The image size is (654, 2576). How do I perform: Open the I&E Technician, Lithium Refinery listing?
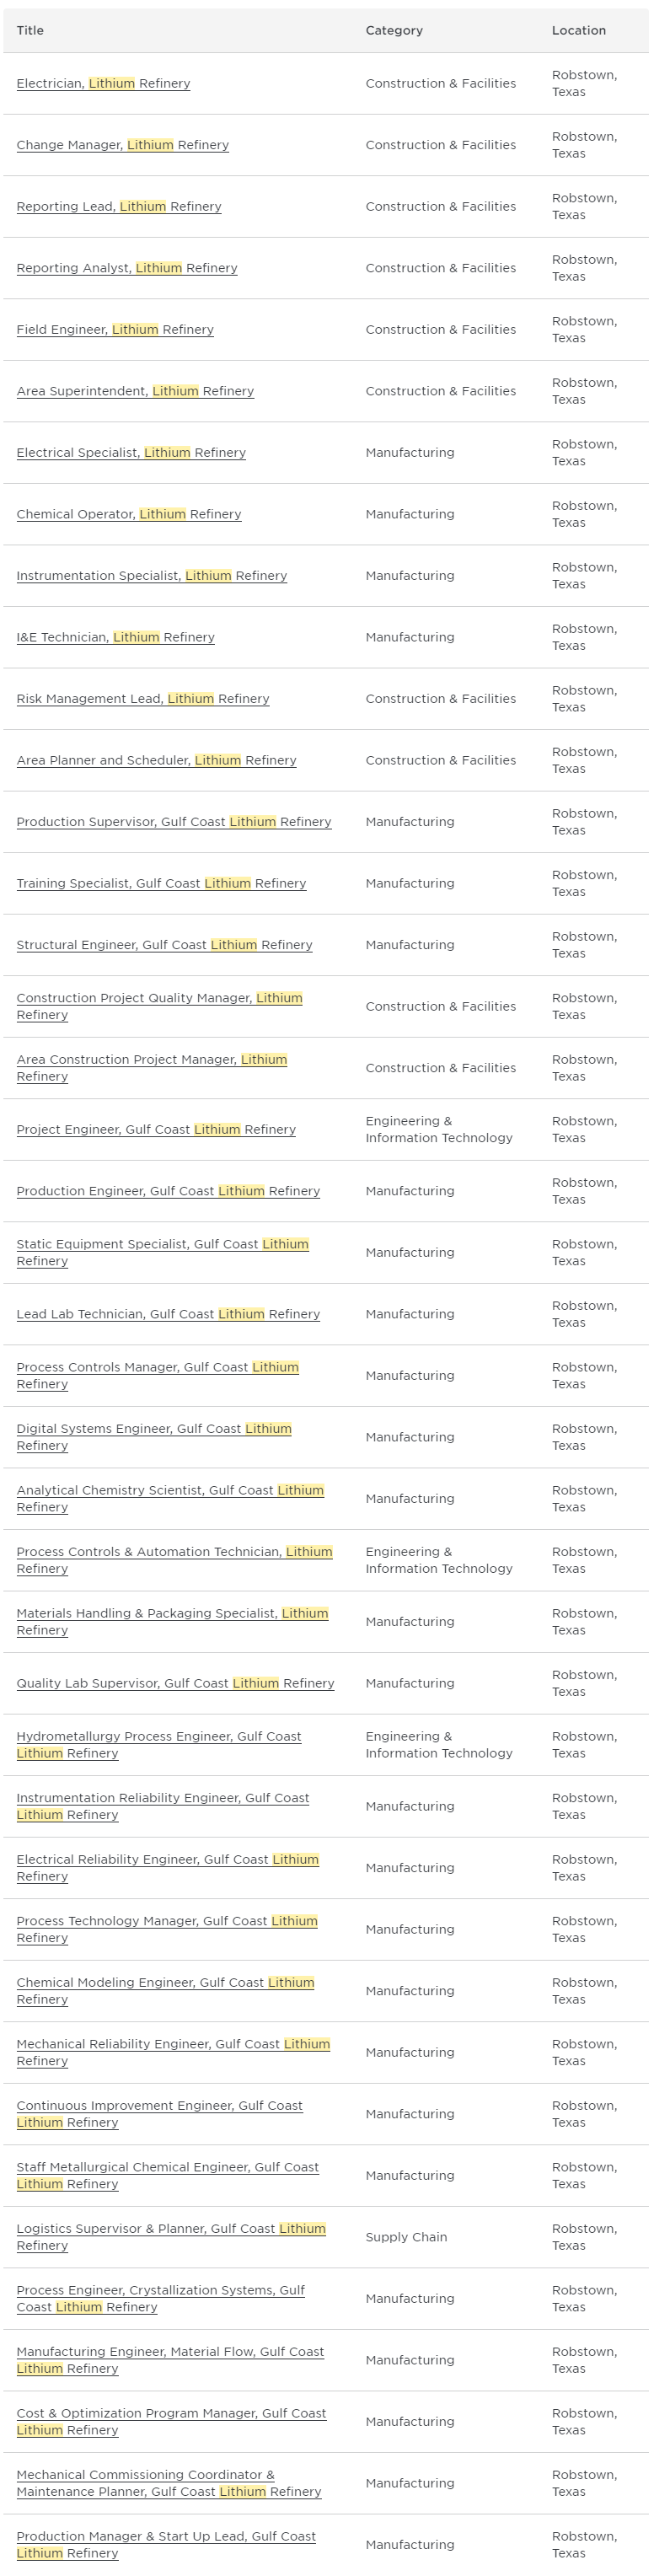pyautogui.click(x=115, y=637)
